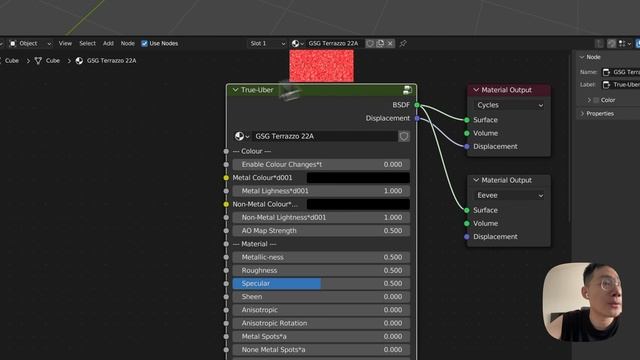Collapse the Node panel in sidebar
Screen dimensions: 640x360
tap(582, 57)
